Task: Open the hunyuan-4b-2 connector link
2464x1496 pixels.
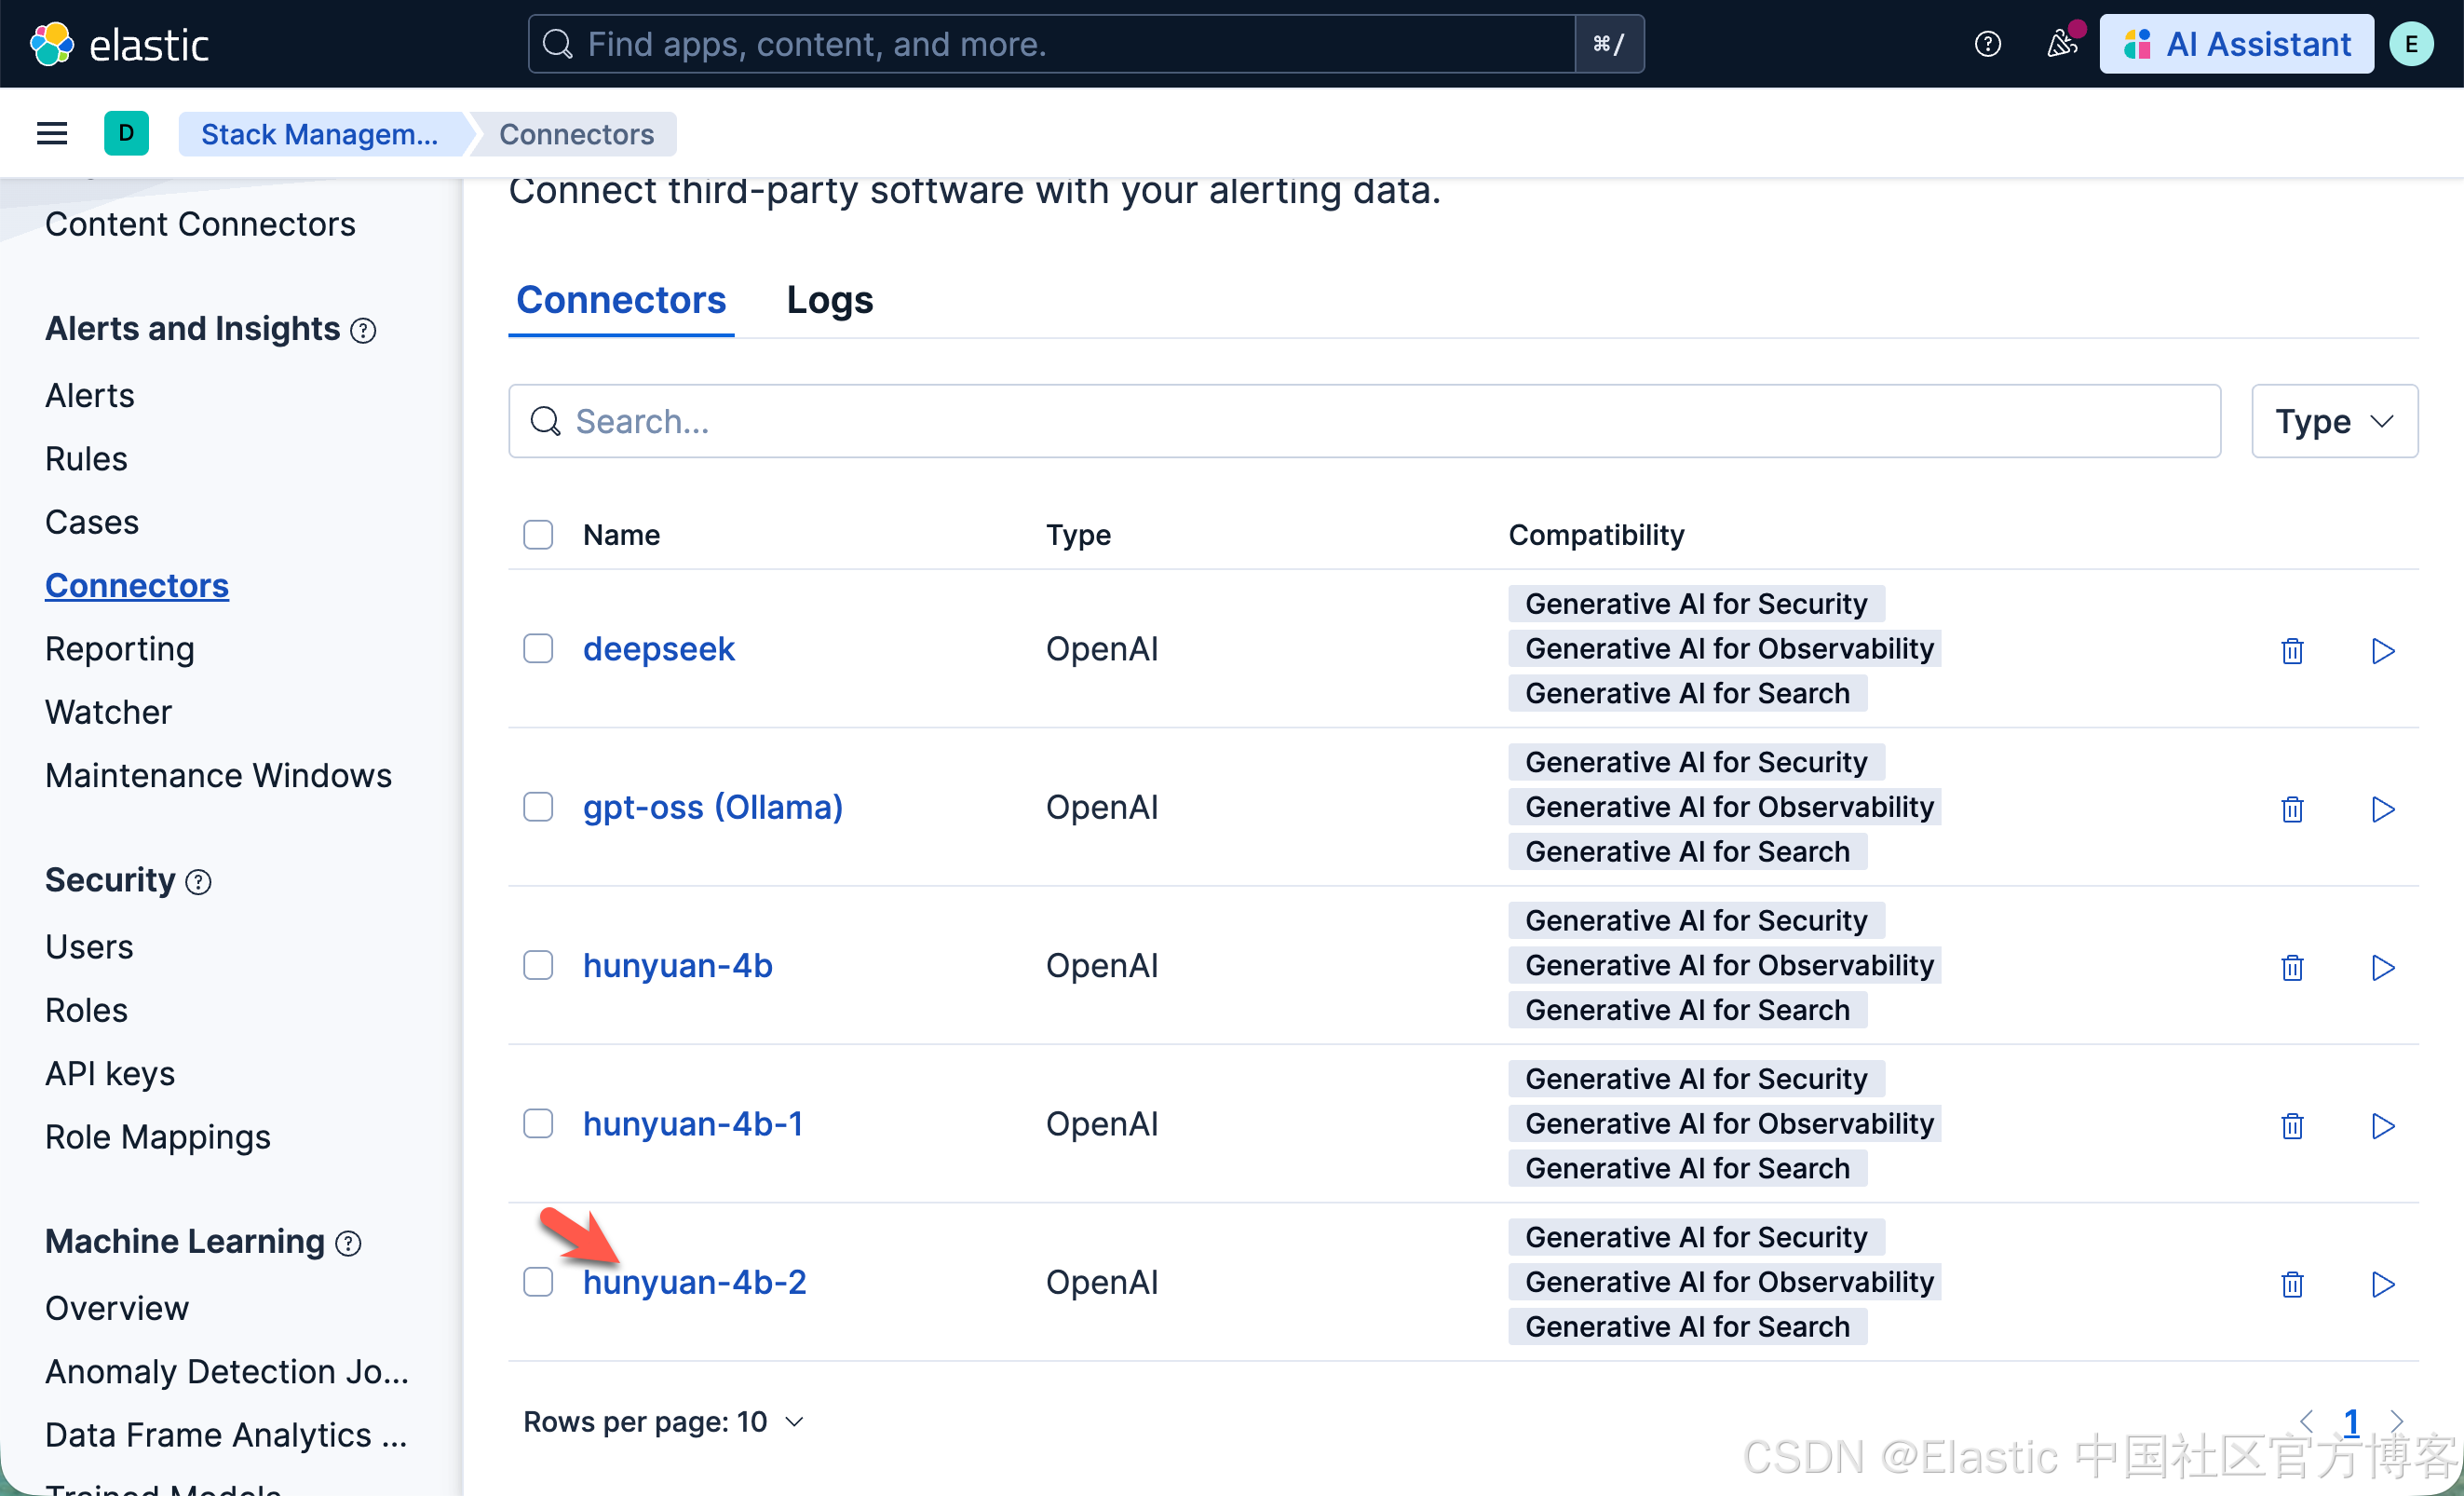Action: [694, 1282]
